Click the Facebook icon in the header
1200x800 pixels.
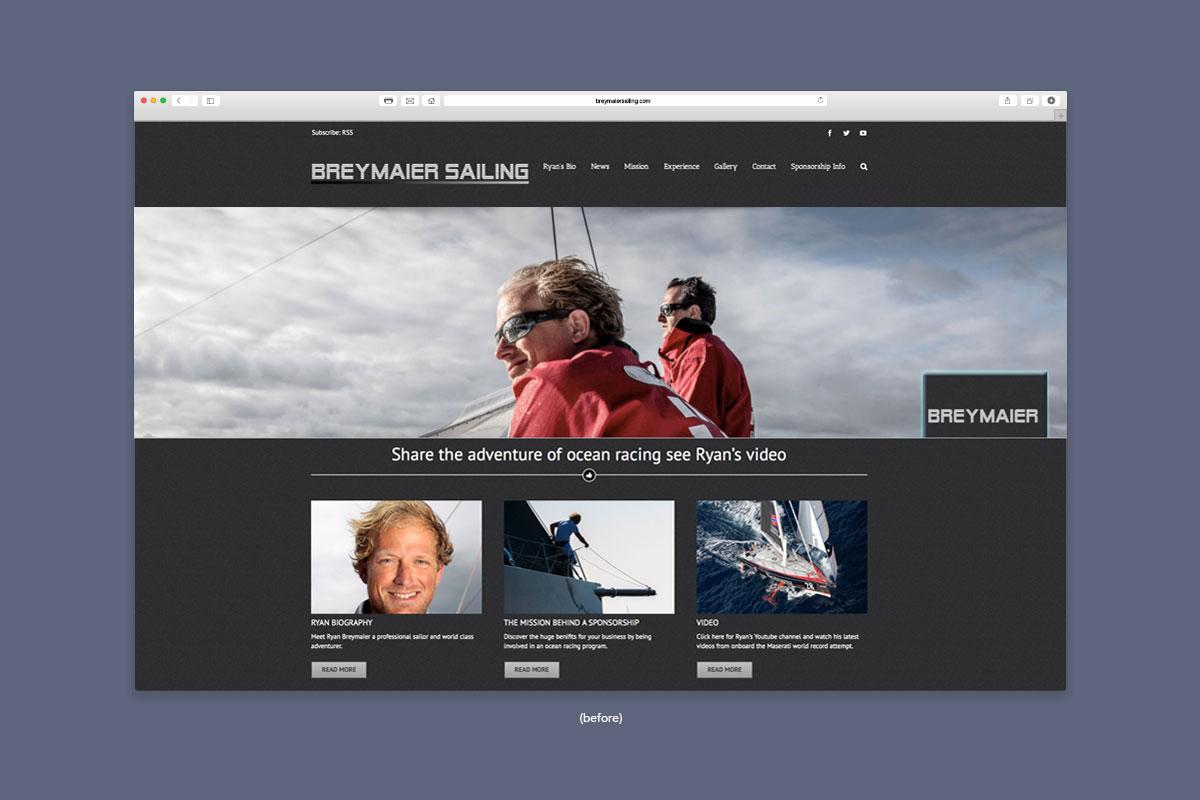coord(829,133)
